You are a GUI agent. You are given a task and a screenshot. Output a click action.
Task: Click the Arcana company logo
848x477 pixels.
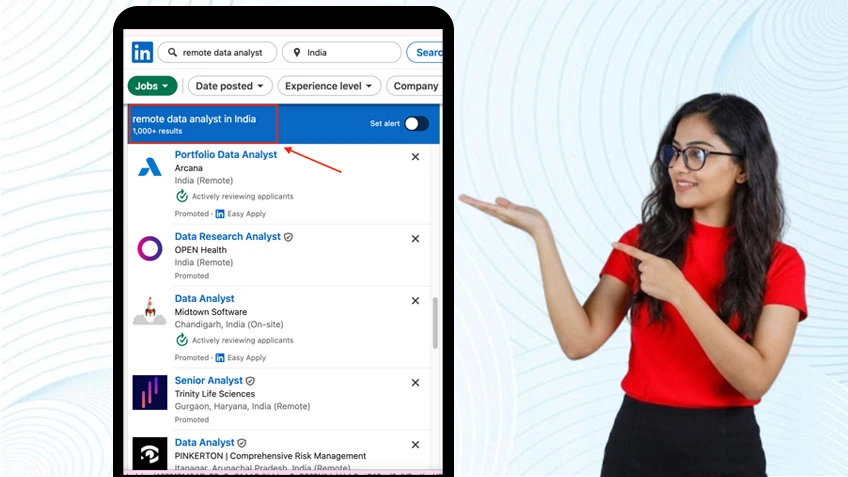(150, 167)
